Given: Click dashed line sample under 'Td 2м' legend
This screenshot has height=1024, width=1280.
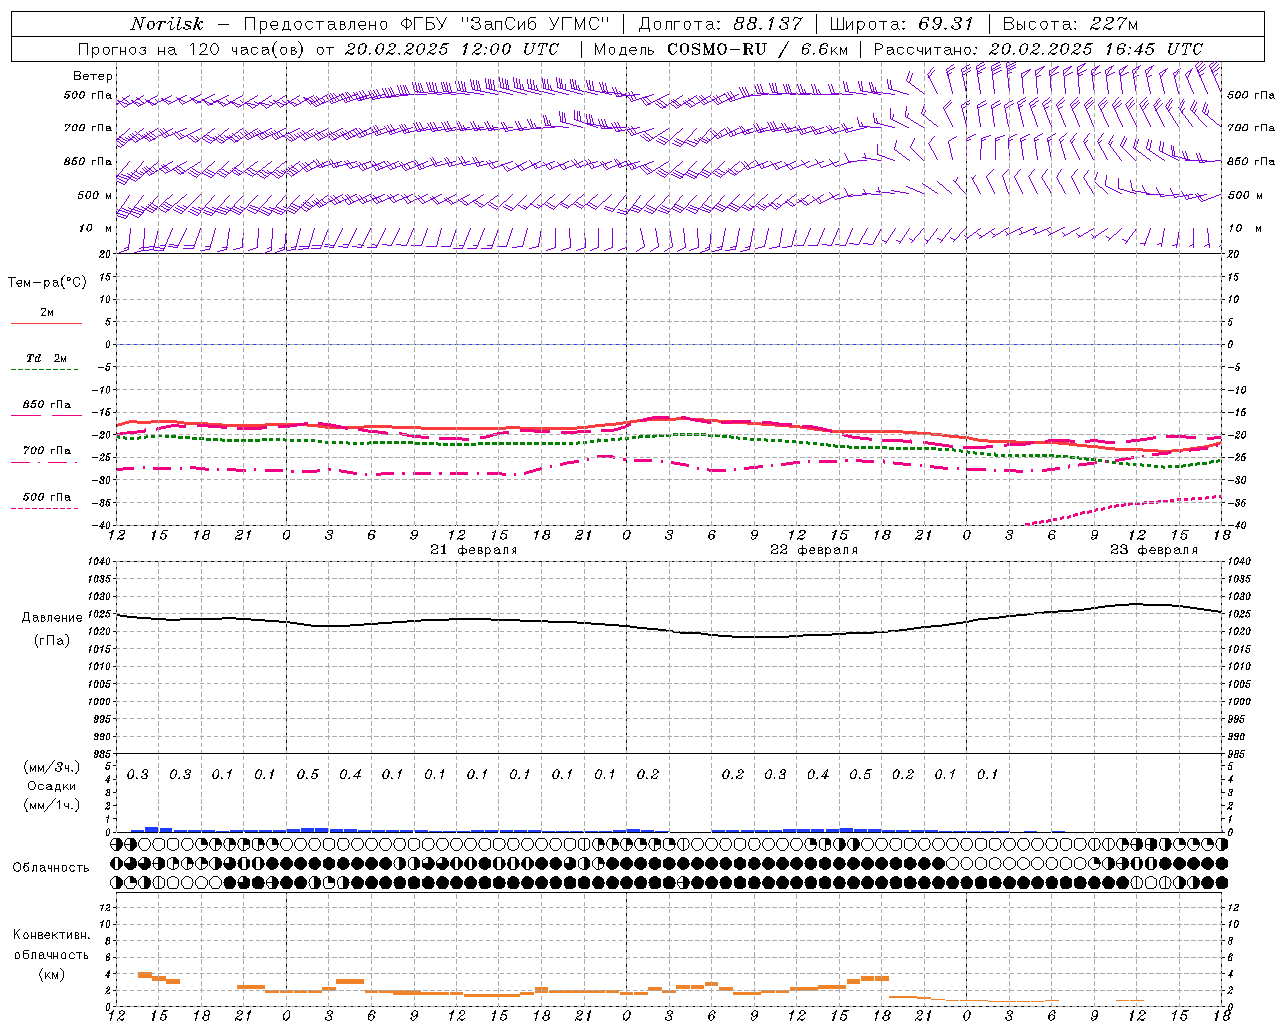Looking at the screenshot, I should click(x=45, y=370).
